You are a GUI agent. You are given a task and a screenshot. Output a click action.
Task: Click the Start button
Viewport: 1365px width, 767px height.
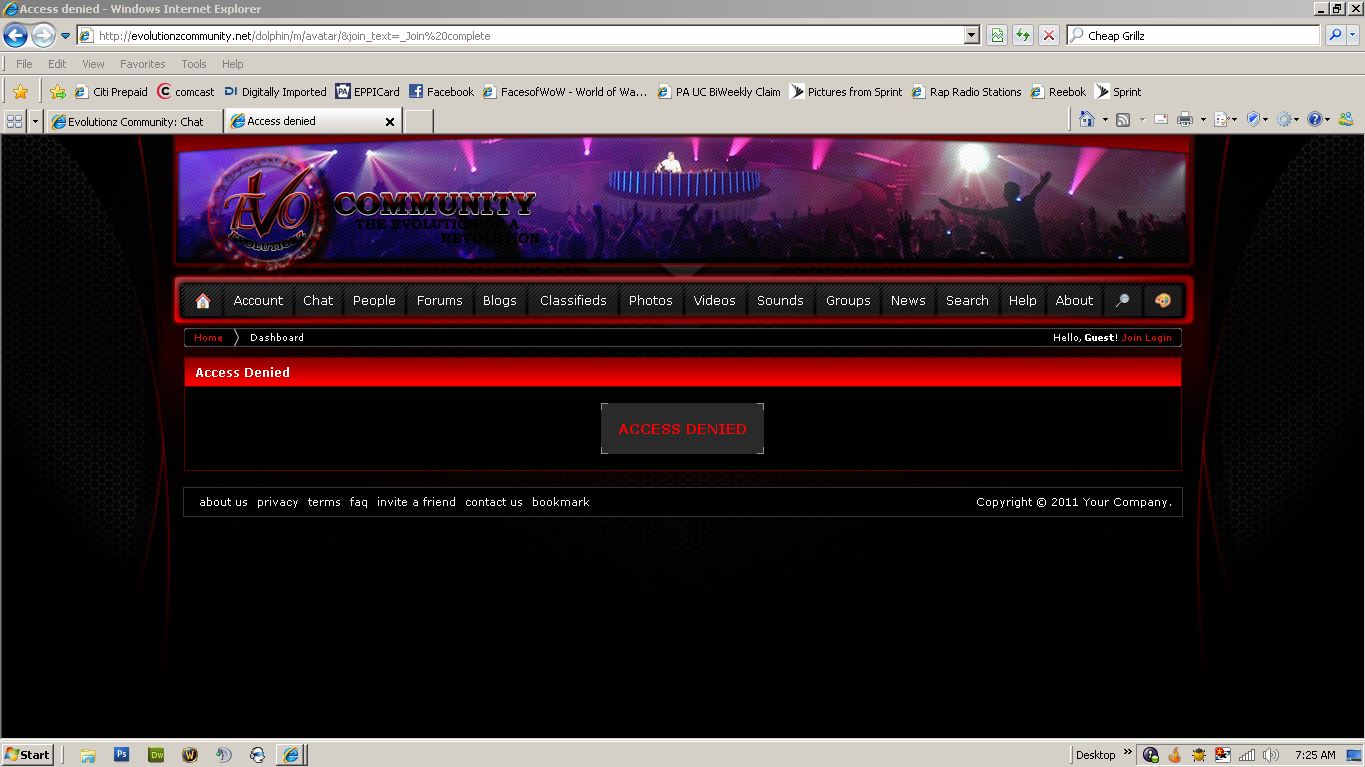click(28, 755)
